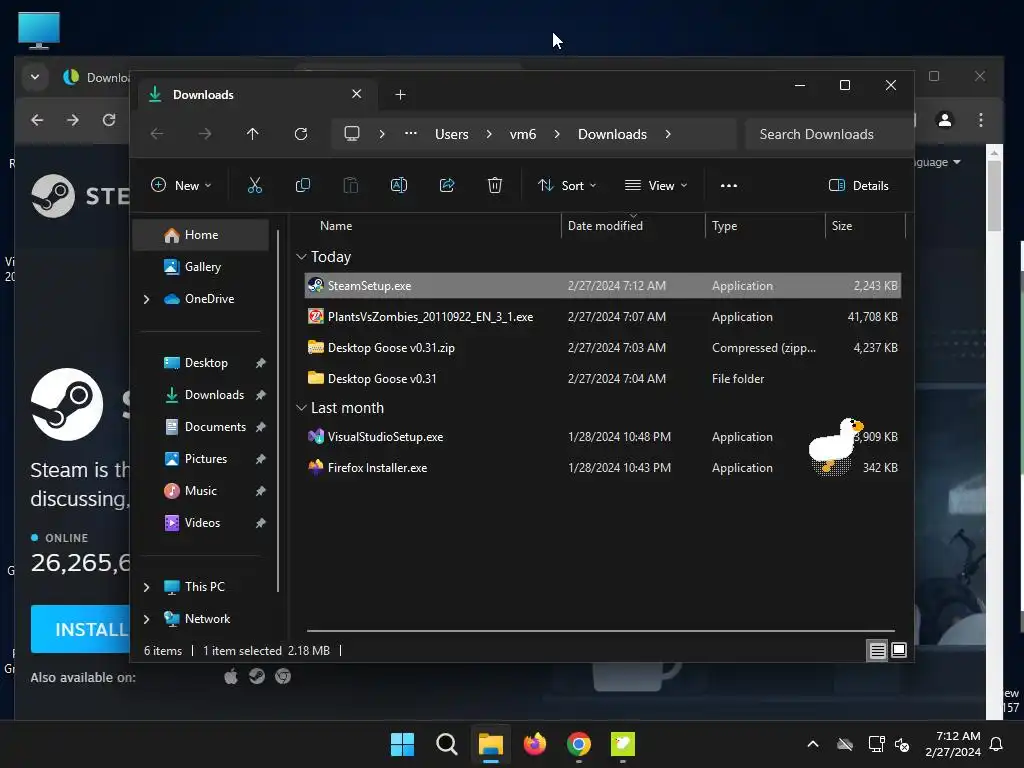The height and width of the screenshot is (768, 1024).
Task: Select VisualStudioSetup.exe file
Action: [603, 437]
